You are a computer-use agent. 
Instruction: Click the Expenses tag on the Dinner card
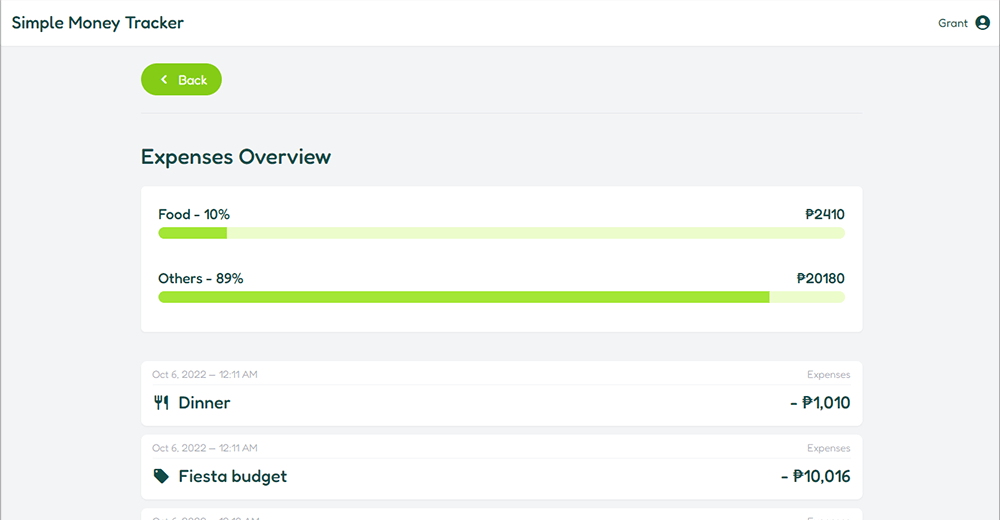click(828, 375)
